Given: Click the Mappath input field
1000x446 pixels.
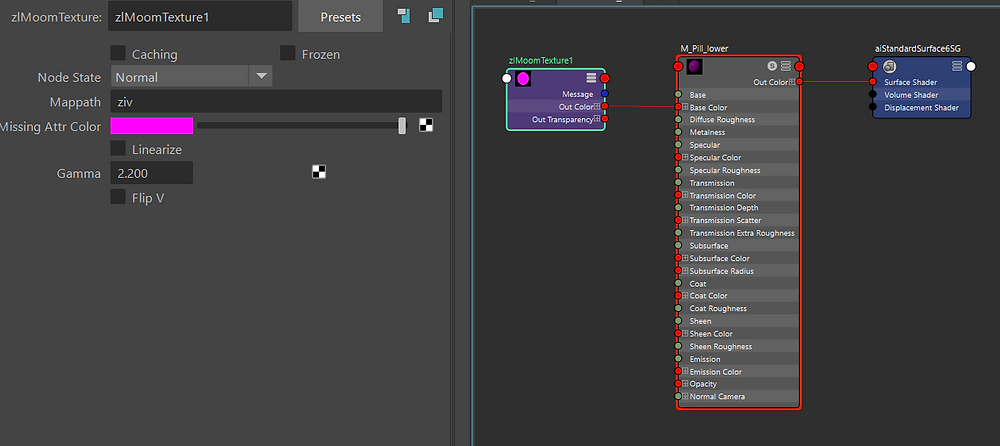Looking at the screenshot, I should coord(276,101).
